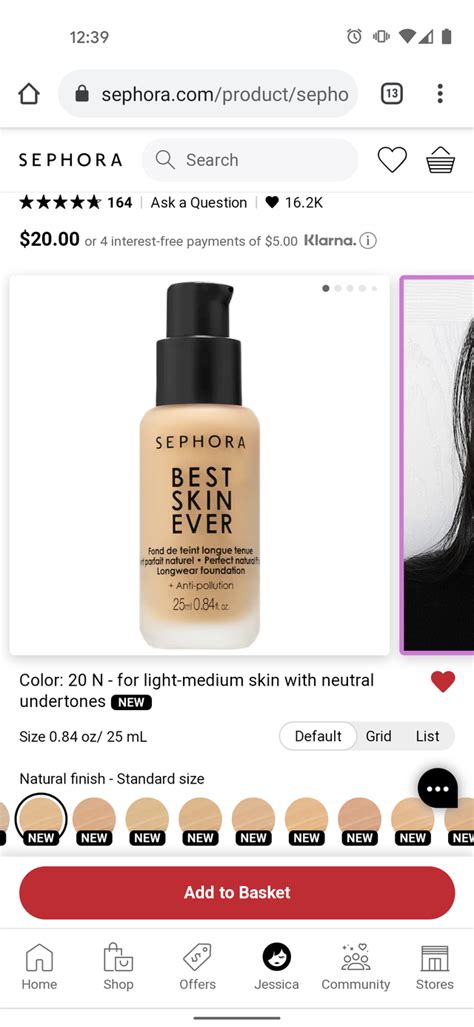Open the browser tab switcher showing 13
474x1027 pixels.
pyautogui.click(x=392, y=94)
